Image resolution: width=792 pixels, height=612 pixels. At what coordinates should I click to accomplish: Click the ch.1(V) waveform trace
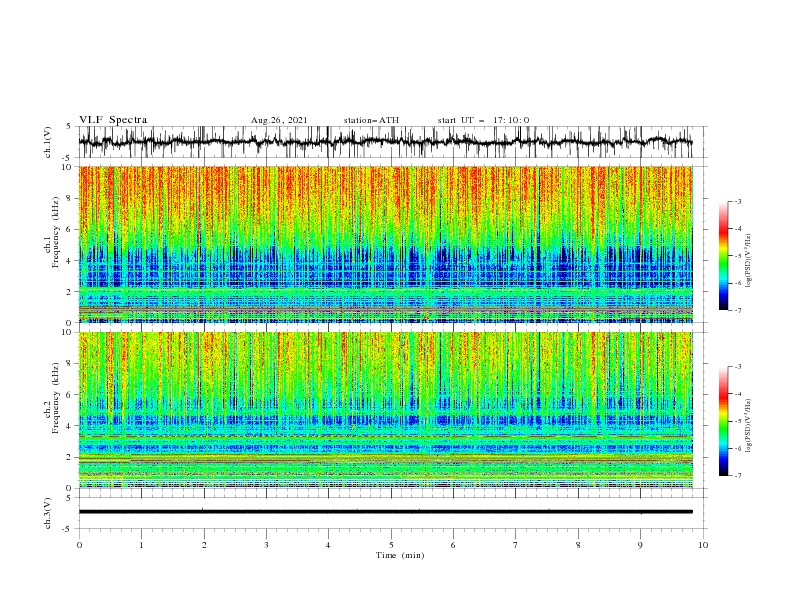pyautogui.click(x=385, y=142)
